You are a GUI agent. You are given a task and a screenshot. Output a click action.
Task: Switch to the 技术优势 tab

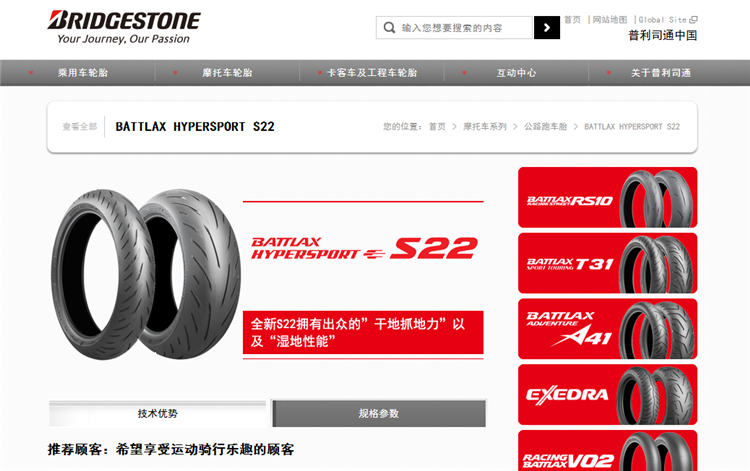click(157, 413)
